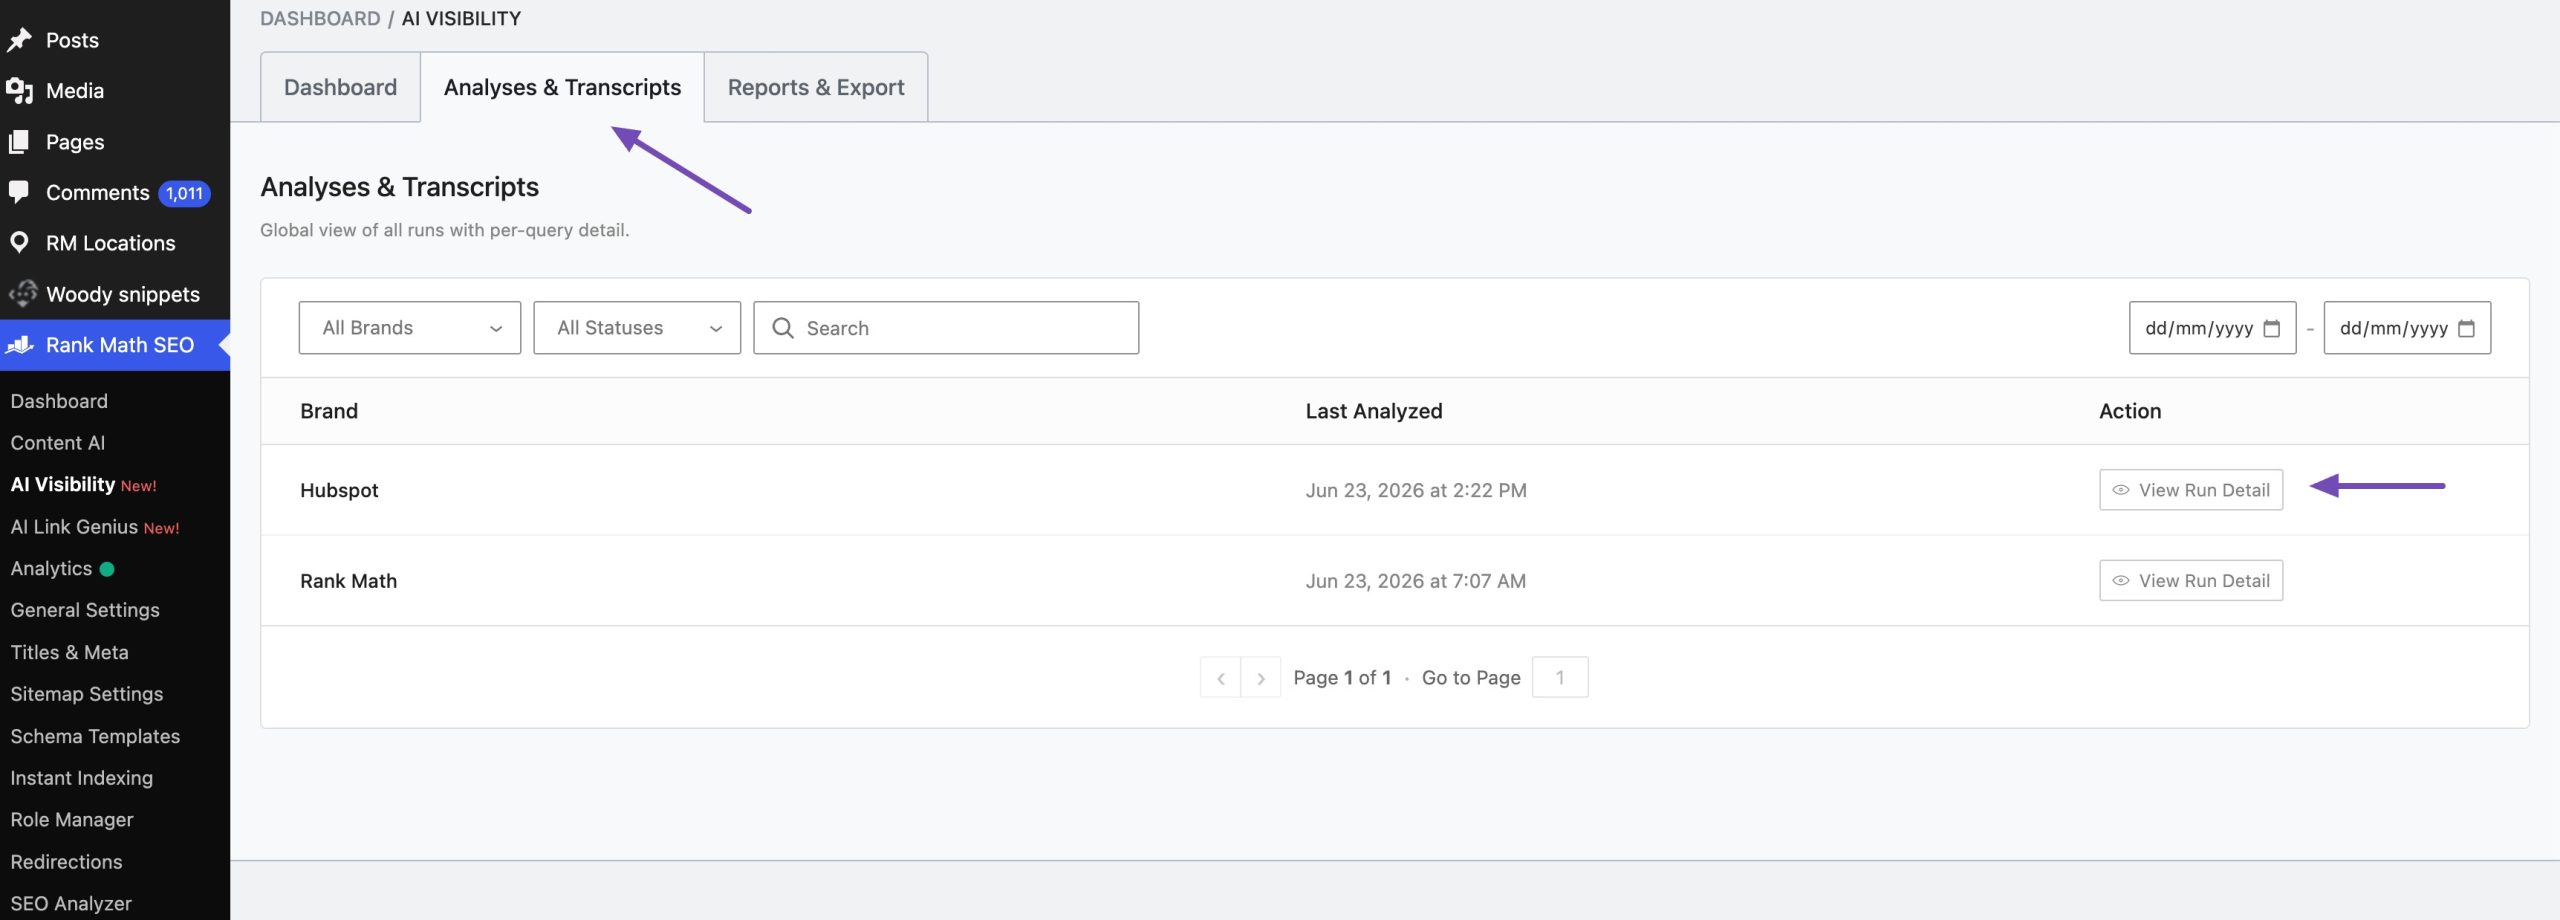Viewport: 2560px width, 920px height.
Task: View run detail for Rank Math
Action: pyautogui.click(x=2191, y=581)
